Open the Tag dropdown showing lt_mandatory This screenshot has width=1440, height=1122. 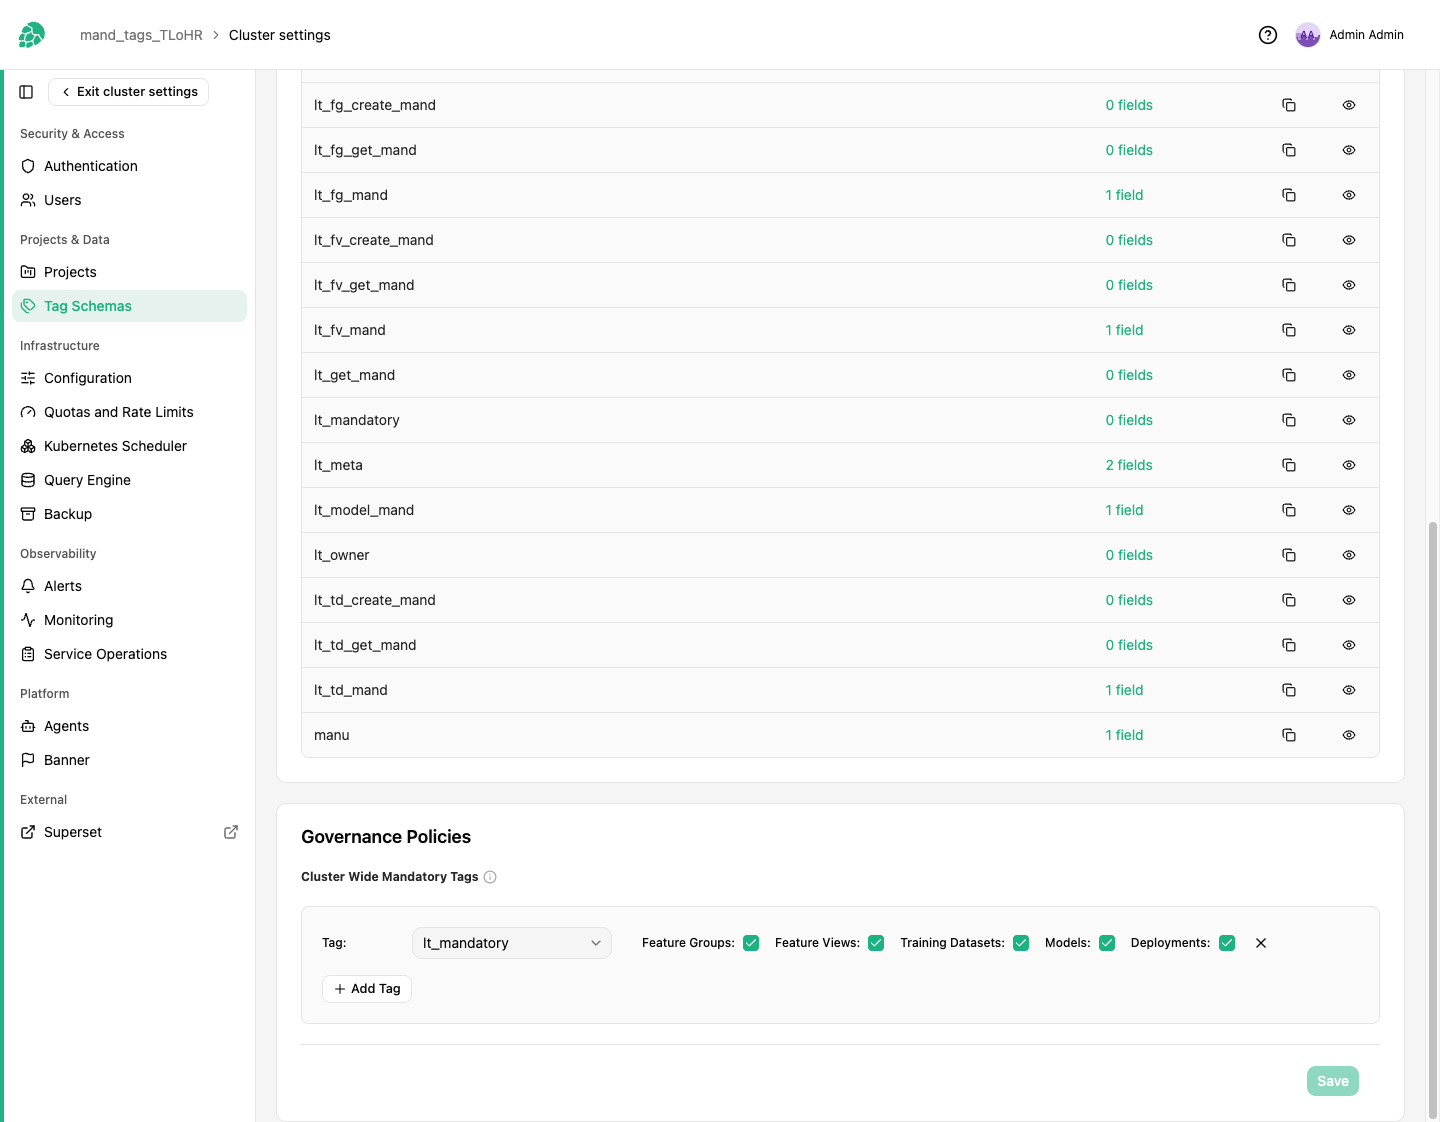pyautogui.click(x=511, y=943)
